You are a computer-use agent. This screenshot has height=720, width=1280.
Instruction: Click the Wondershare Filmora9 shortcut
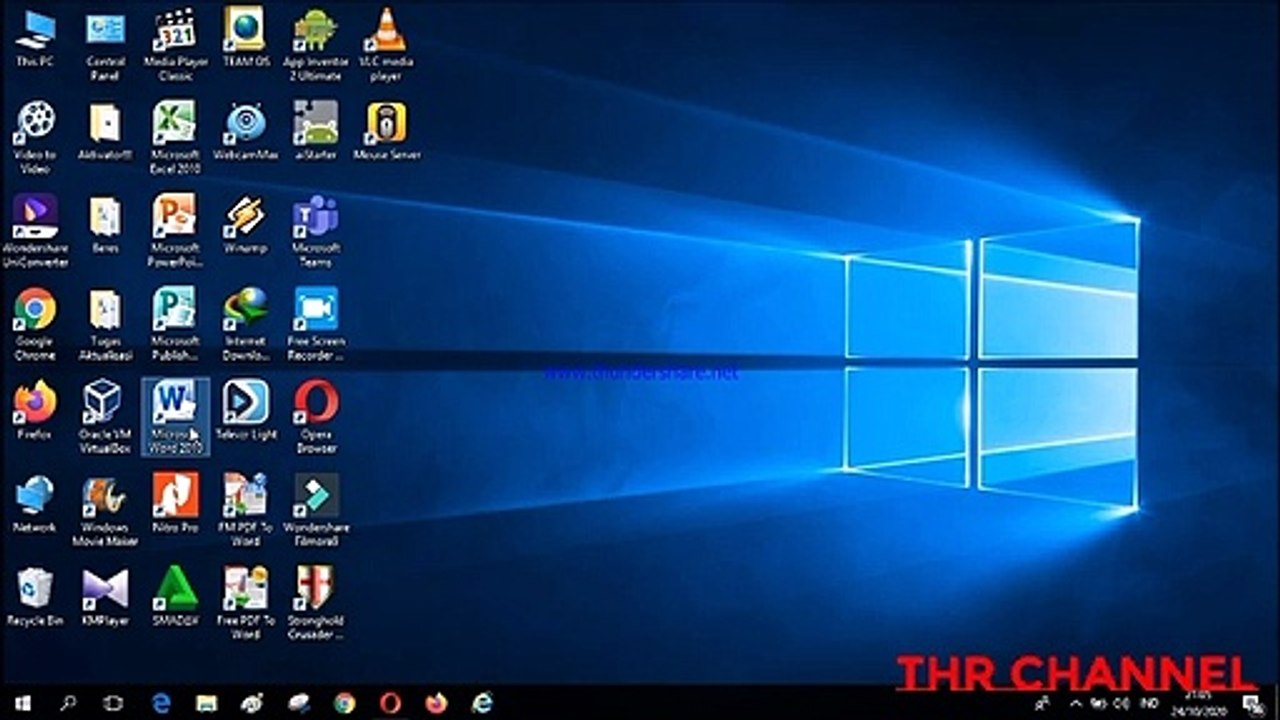pyautogui.click(x=316, y=510)
